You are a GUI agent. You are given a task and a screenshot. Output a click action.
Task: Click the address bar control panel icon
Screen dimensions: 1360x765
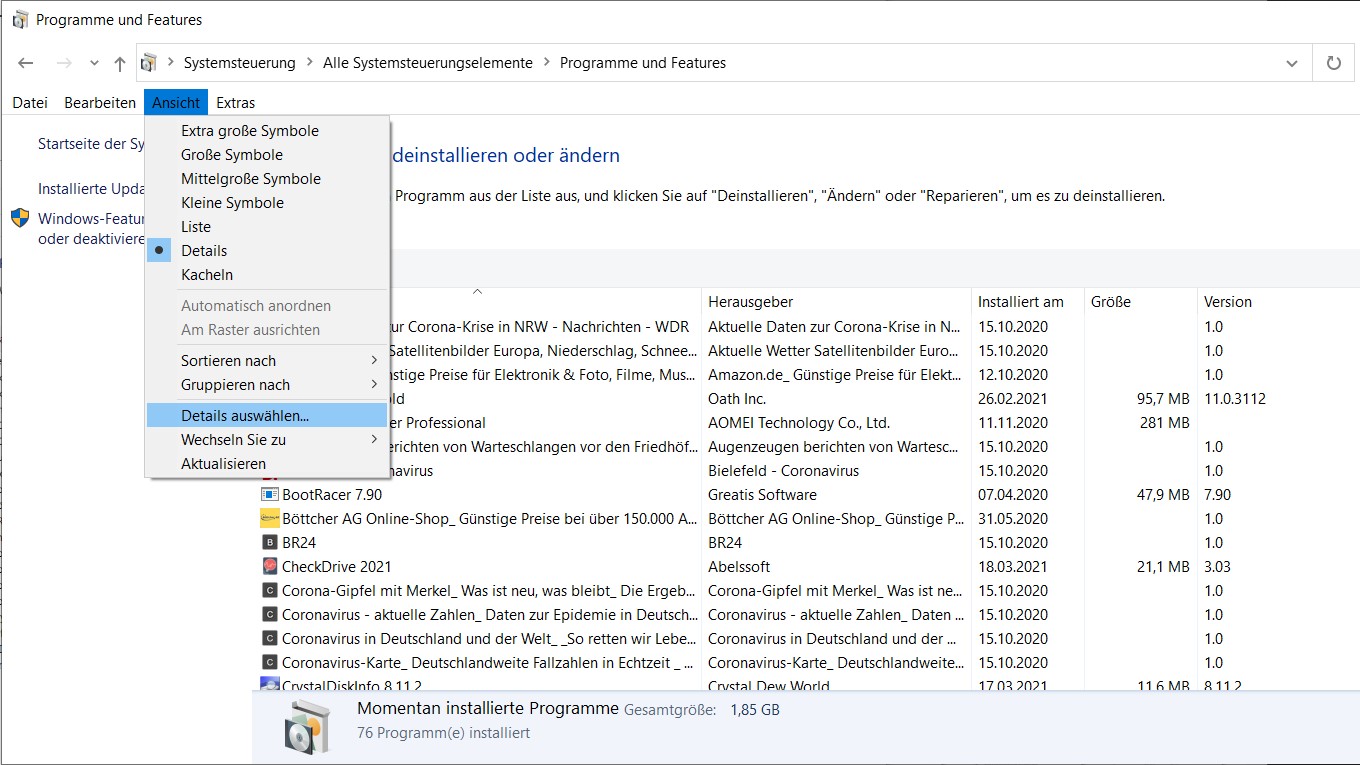[149, 63]
